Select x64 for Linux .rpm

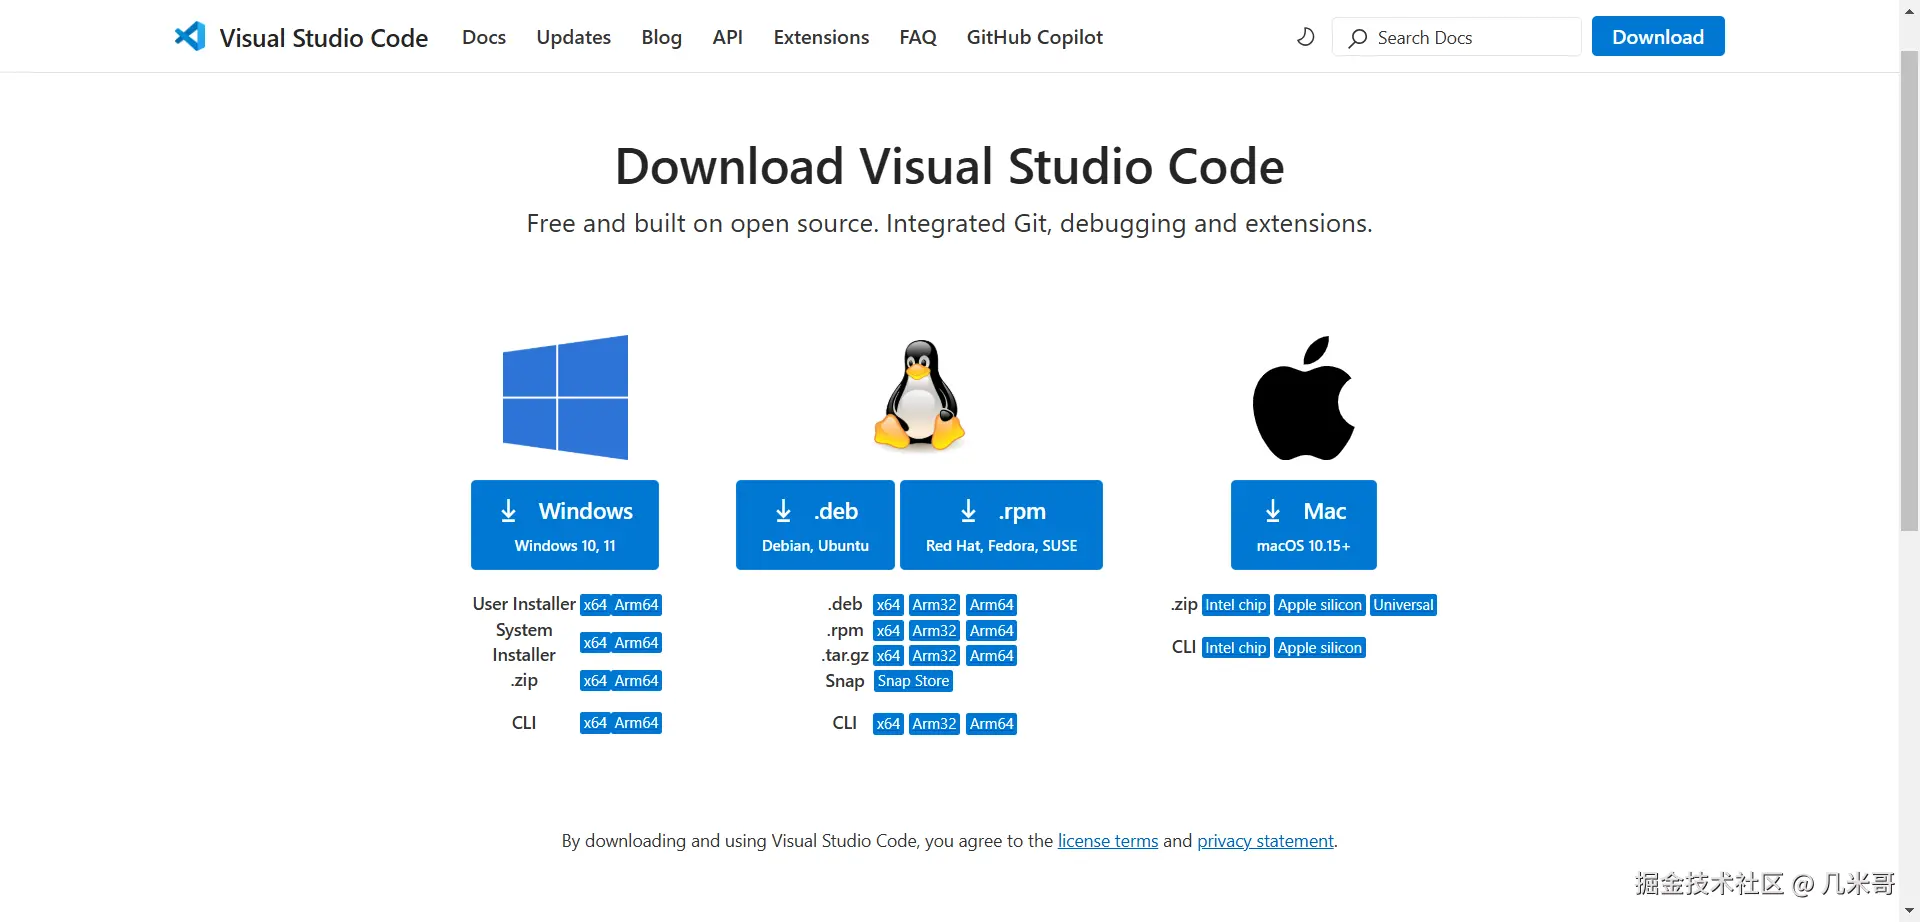click(x=888, y=631)
